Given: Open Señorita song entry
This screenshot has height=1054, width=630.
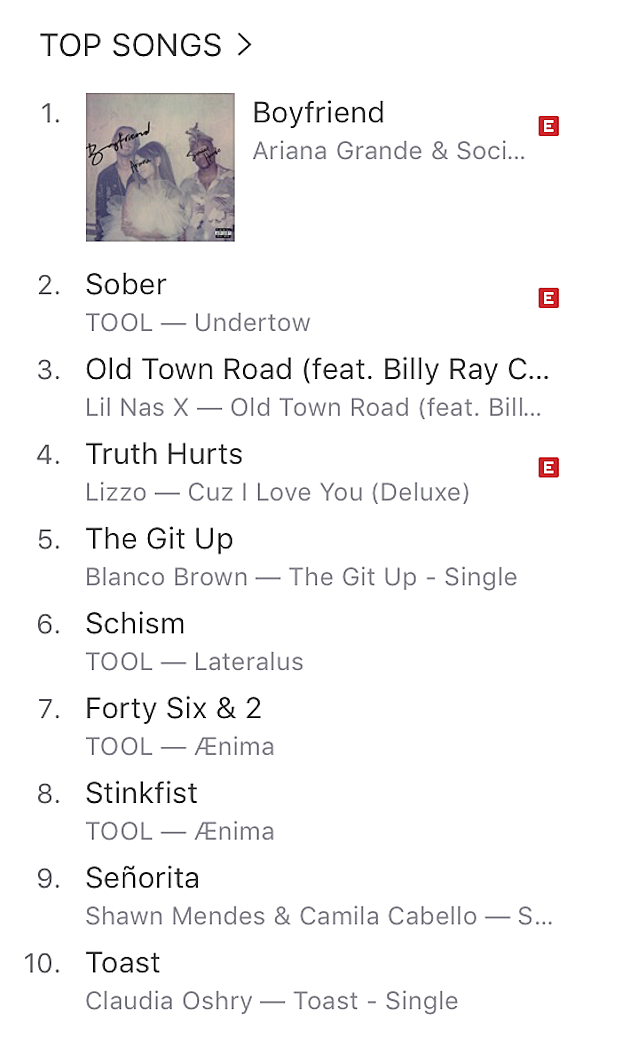Looking at the screenshot, I should (142, 878).
